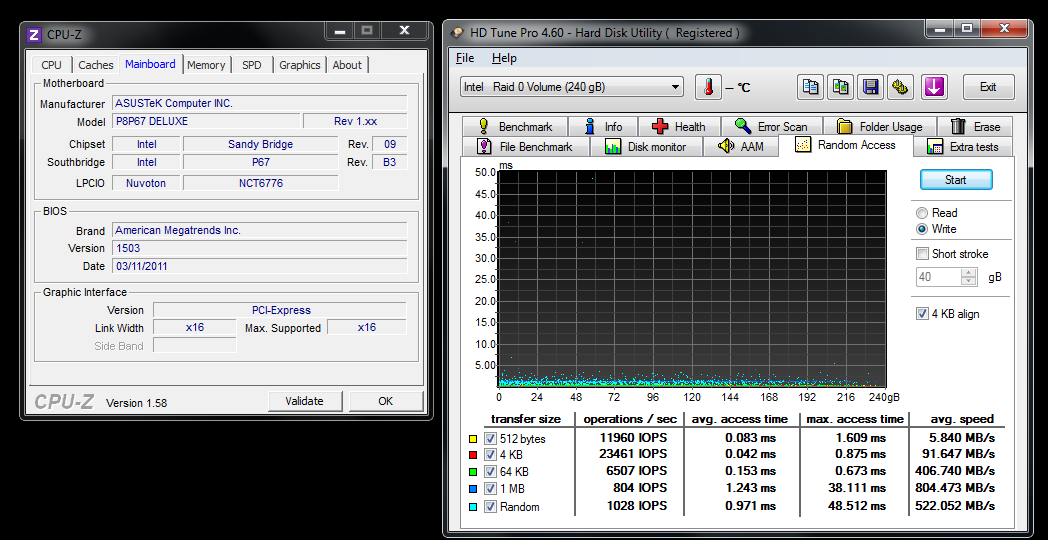
Task: Click the short stroke size field showing 40
Action: click(938, 277)
